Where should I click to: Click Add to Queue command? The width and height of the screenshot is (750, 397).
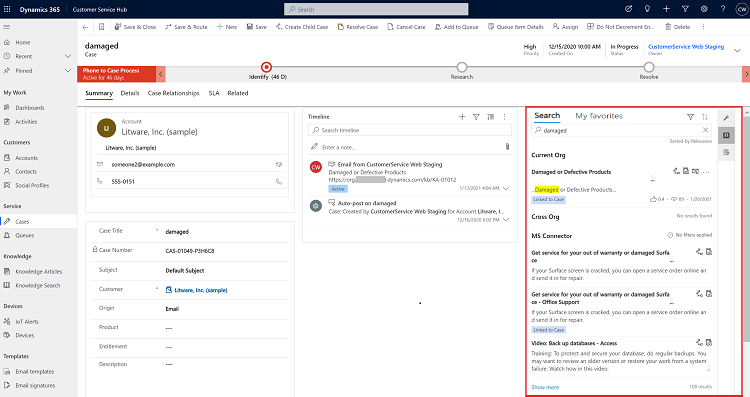(x=456, y=27)
